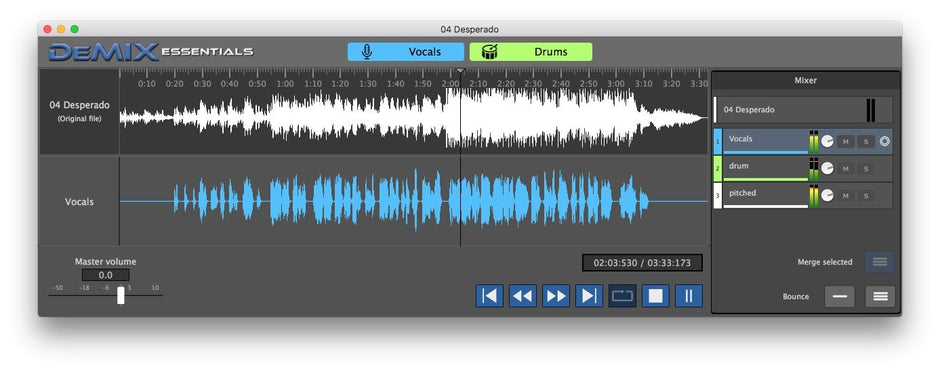Image resolution: width=940 pixels, height=371 pixels.
Task: Solo the pitched track in the mixer
Action: pos(866,195)
